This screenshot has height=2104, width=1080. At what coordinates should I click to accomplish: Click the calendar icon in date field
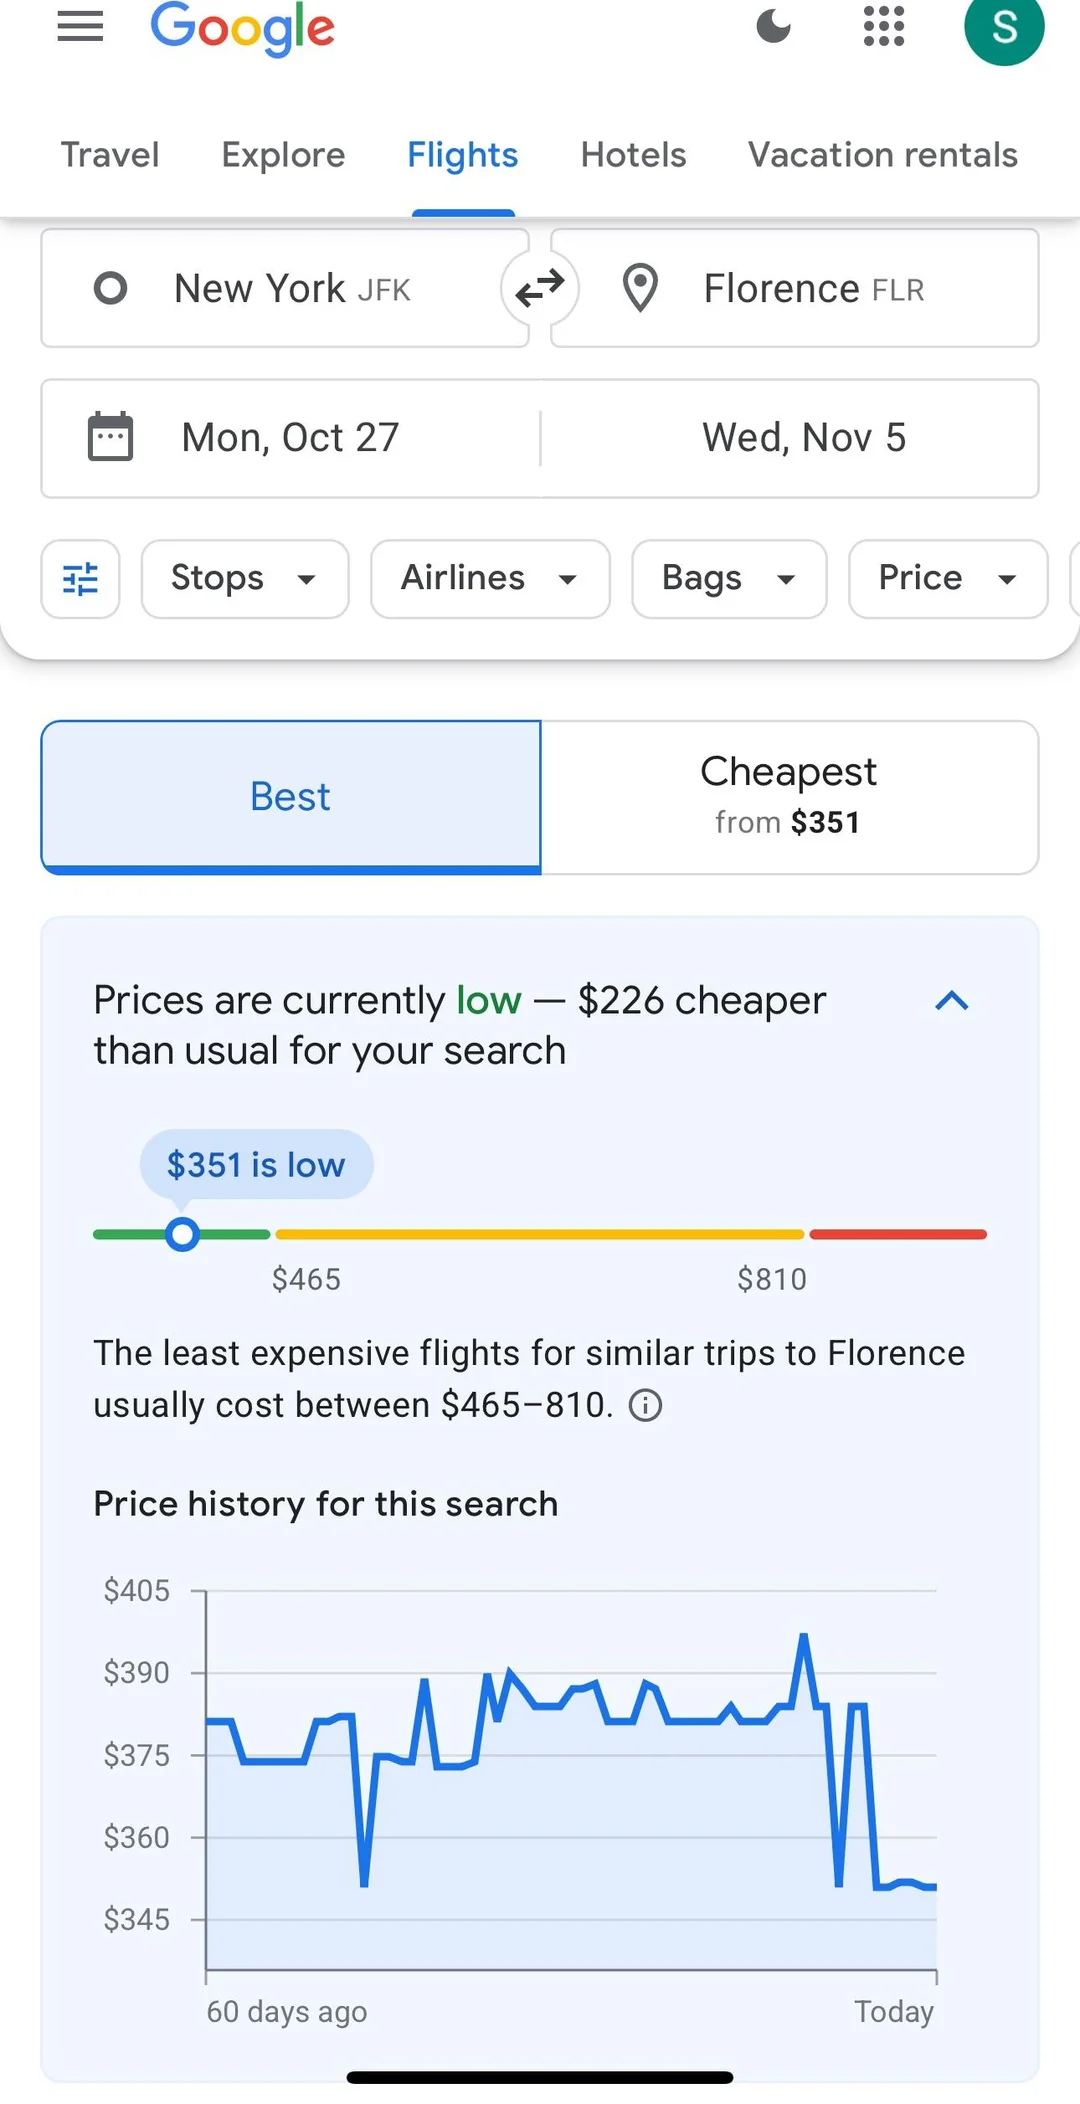(110, 437)
